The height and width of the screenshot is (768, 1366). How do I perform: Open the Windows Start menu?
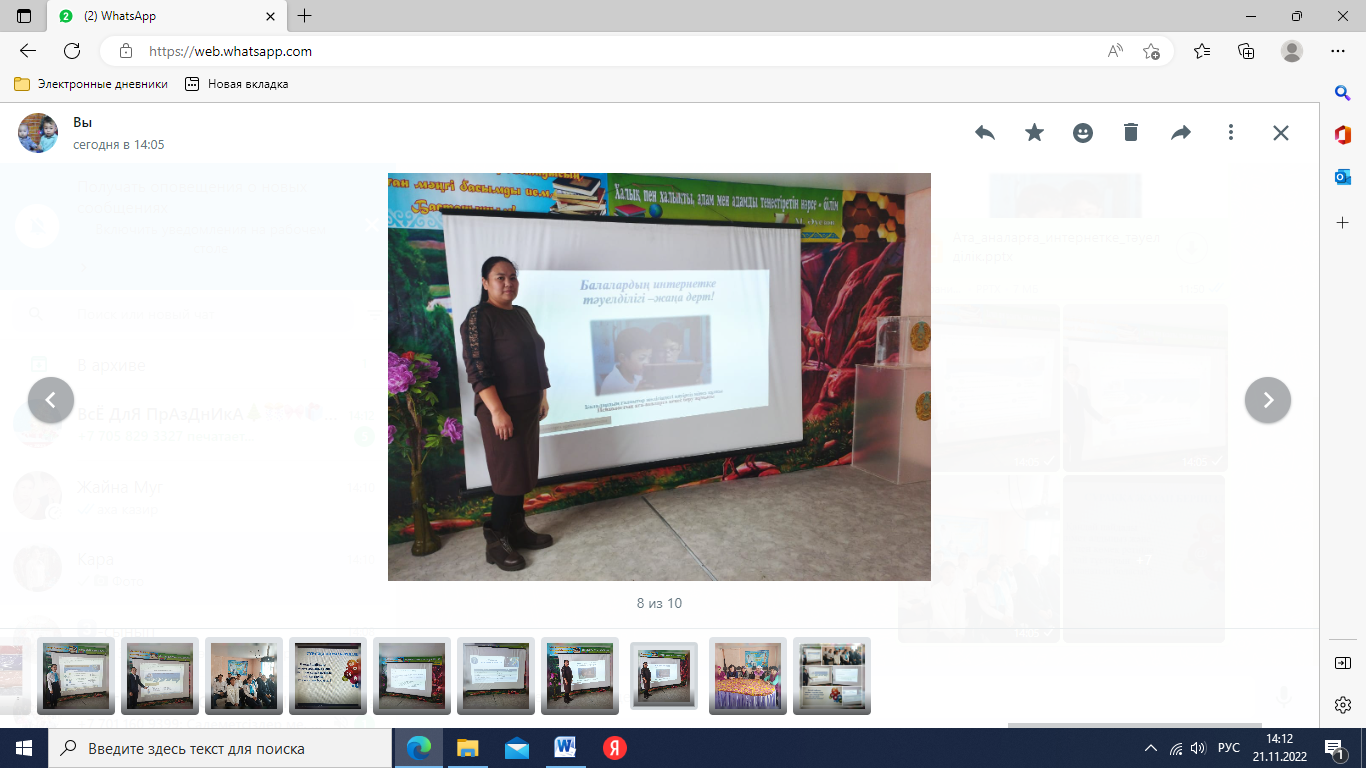[24, 748]
